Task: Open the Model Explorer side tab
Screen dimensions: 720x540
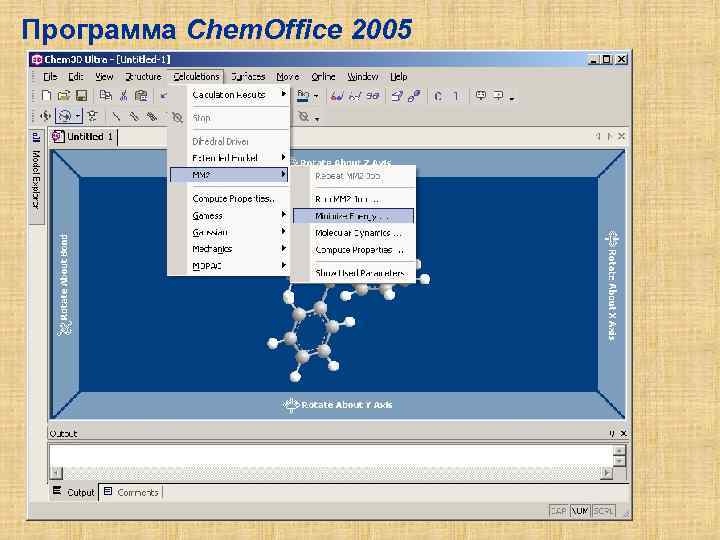Action: point(37,177)
